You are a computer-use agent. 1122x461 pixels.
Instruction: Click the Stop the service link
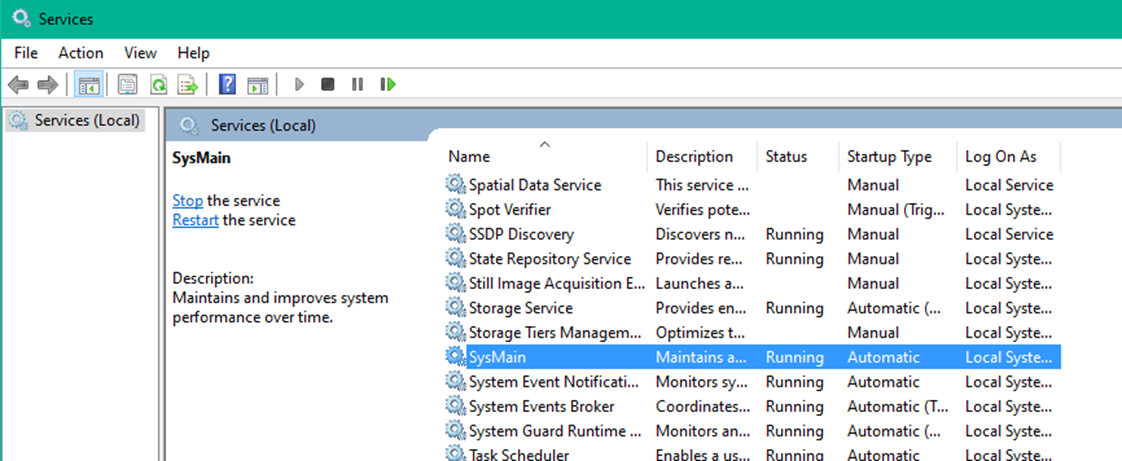click(x=187, y=201)
